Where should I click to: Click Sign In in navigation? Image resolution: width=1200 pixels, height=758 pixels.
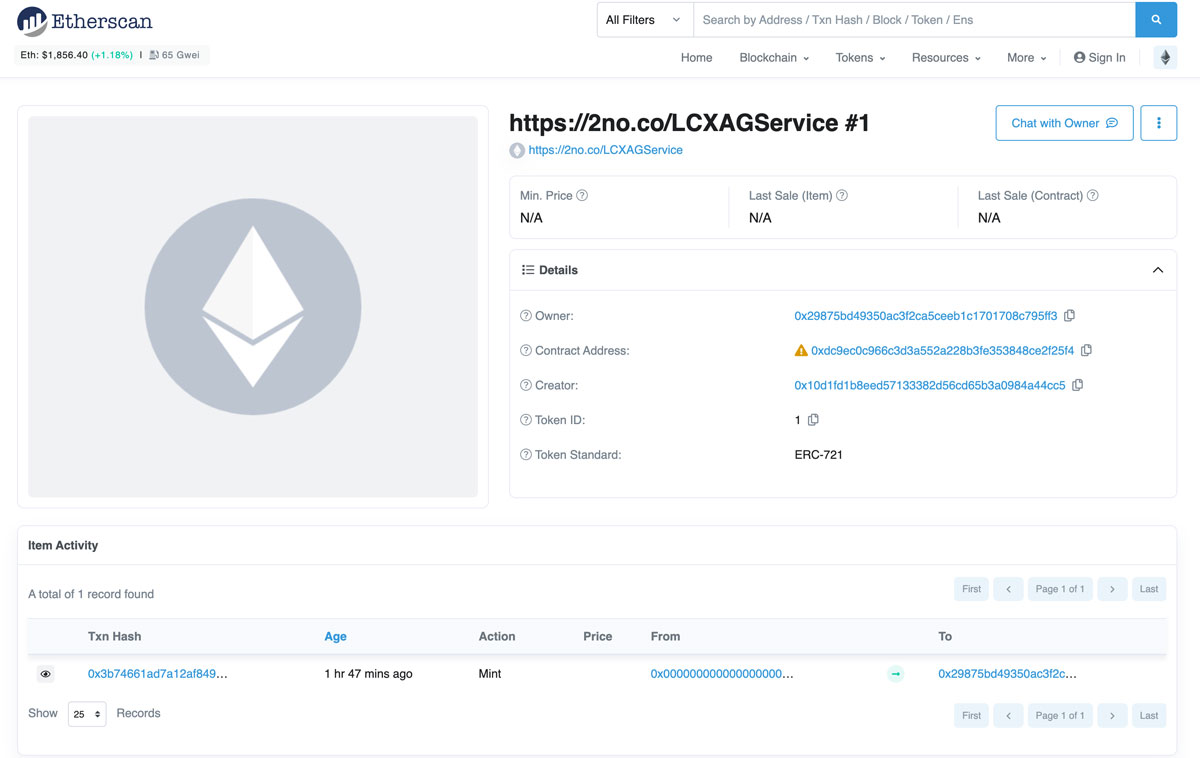1099,58
